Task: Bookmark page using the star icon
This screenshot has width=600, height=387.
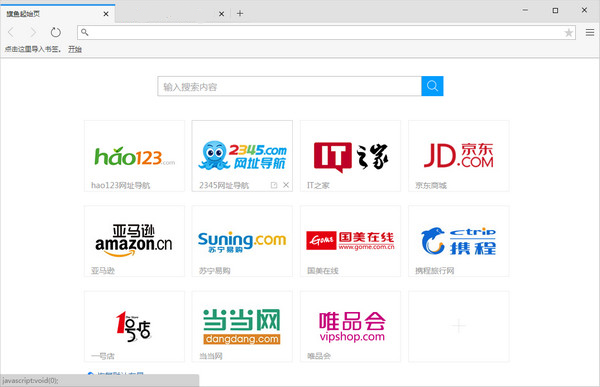Action: [569, 33]
